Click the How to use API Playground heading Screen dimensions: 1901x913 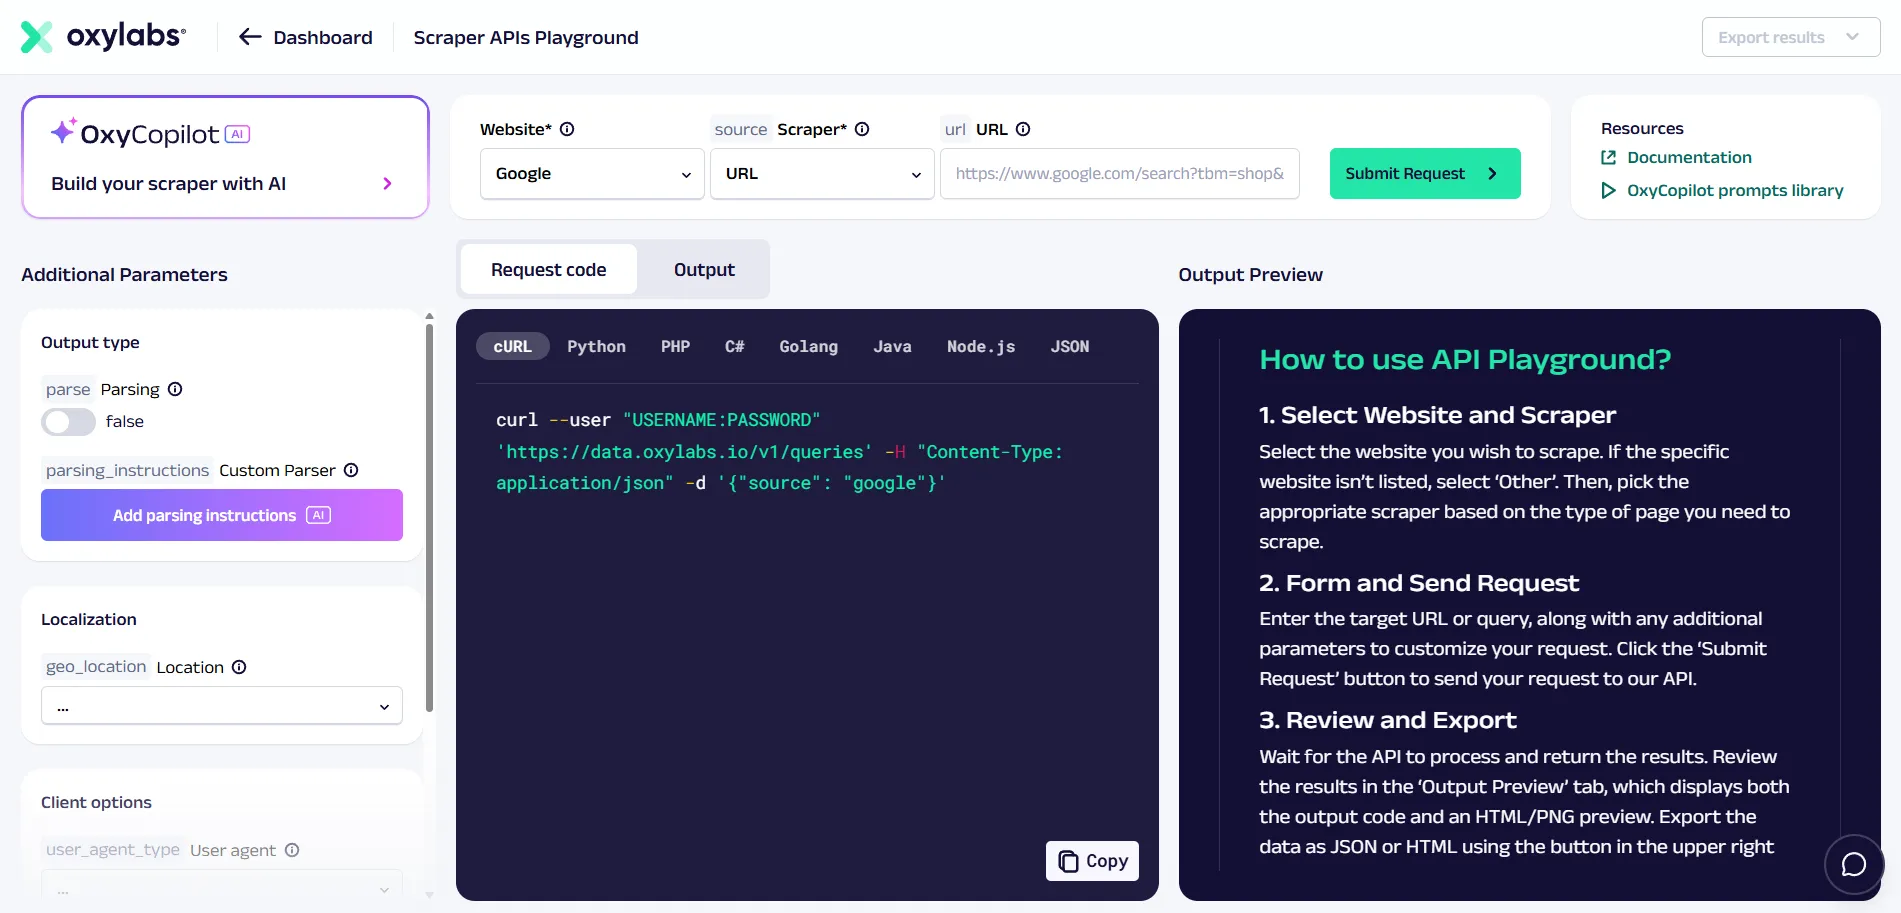1465,359
